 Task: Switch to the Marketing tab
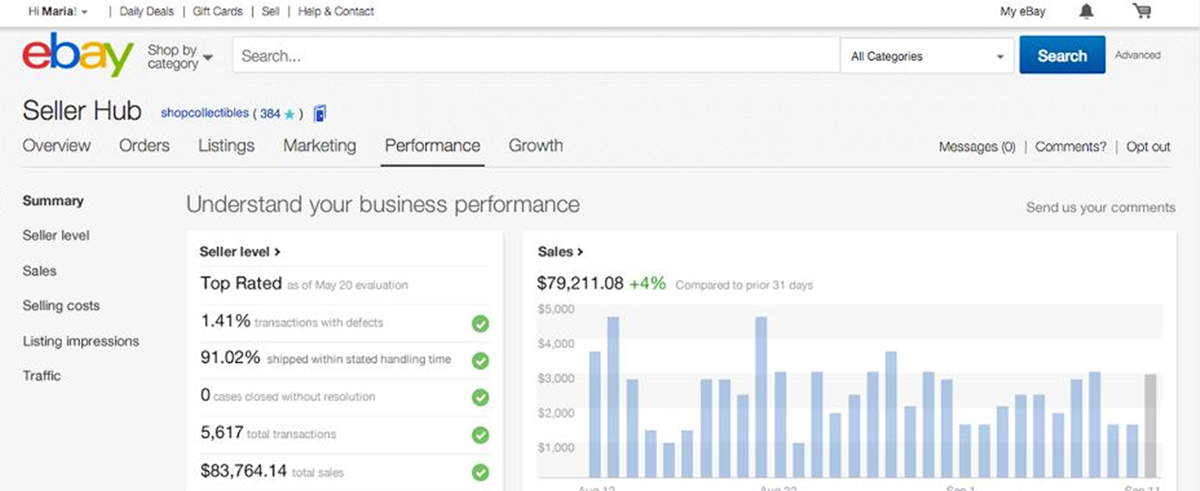(319, 146)
